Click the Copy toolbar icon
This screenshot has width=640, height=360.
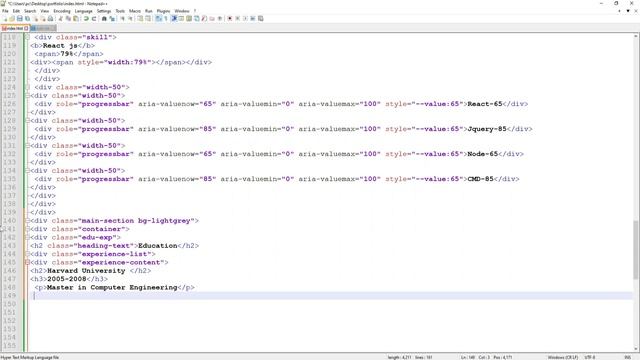(x=68, y=18)
